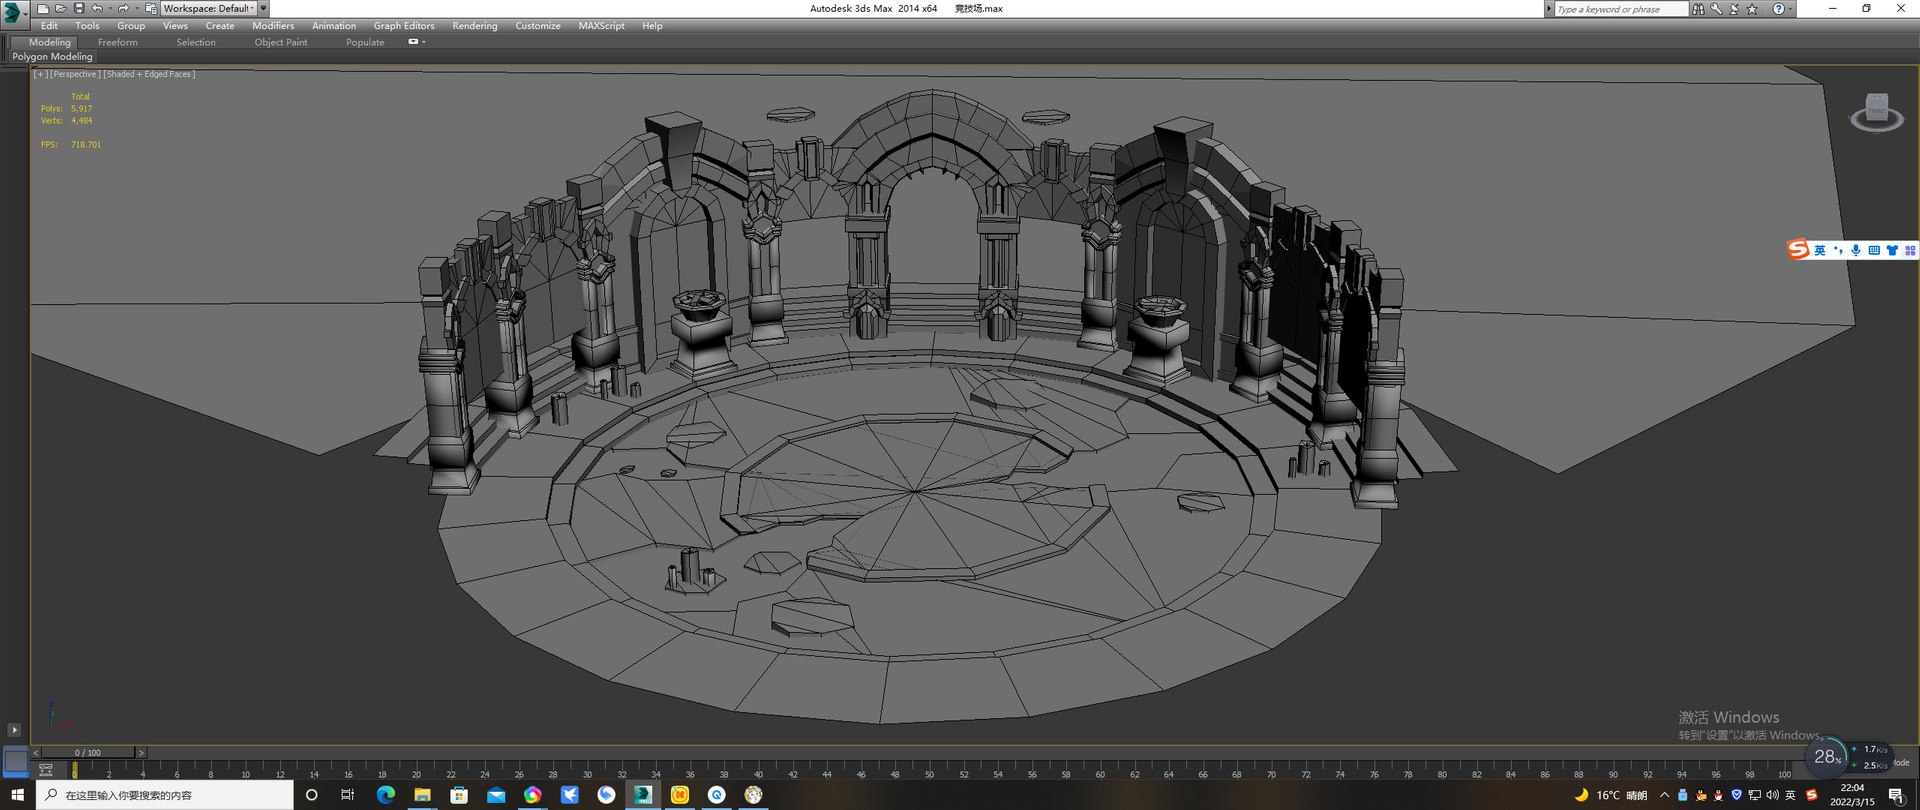Switch Sogou input toolbar to English mode
Viewport: 1920px width, 810px height.
(1820, 250)
